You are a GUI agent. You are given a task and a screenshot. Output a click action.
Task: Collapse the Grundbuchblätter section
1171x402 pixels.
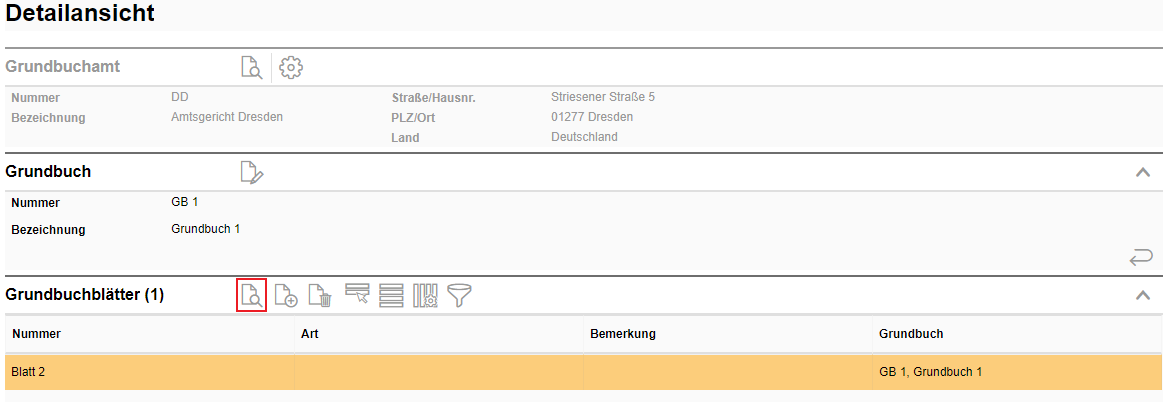[1143, 295]
